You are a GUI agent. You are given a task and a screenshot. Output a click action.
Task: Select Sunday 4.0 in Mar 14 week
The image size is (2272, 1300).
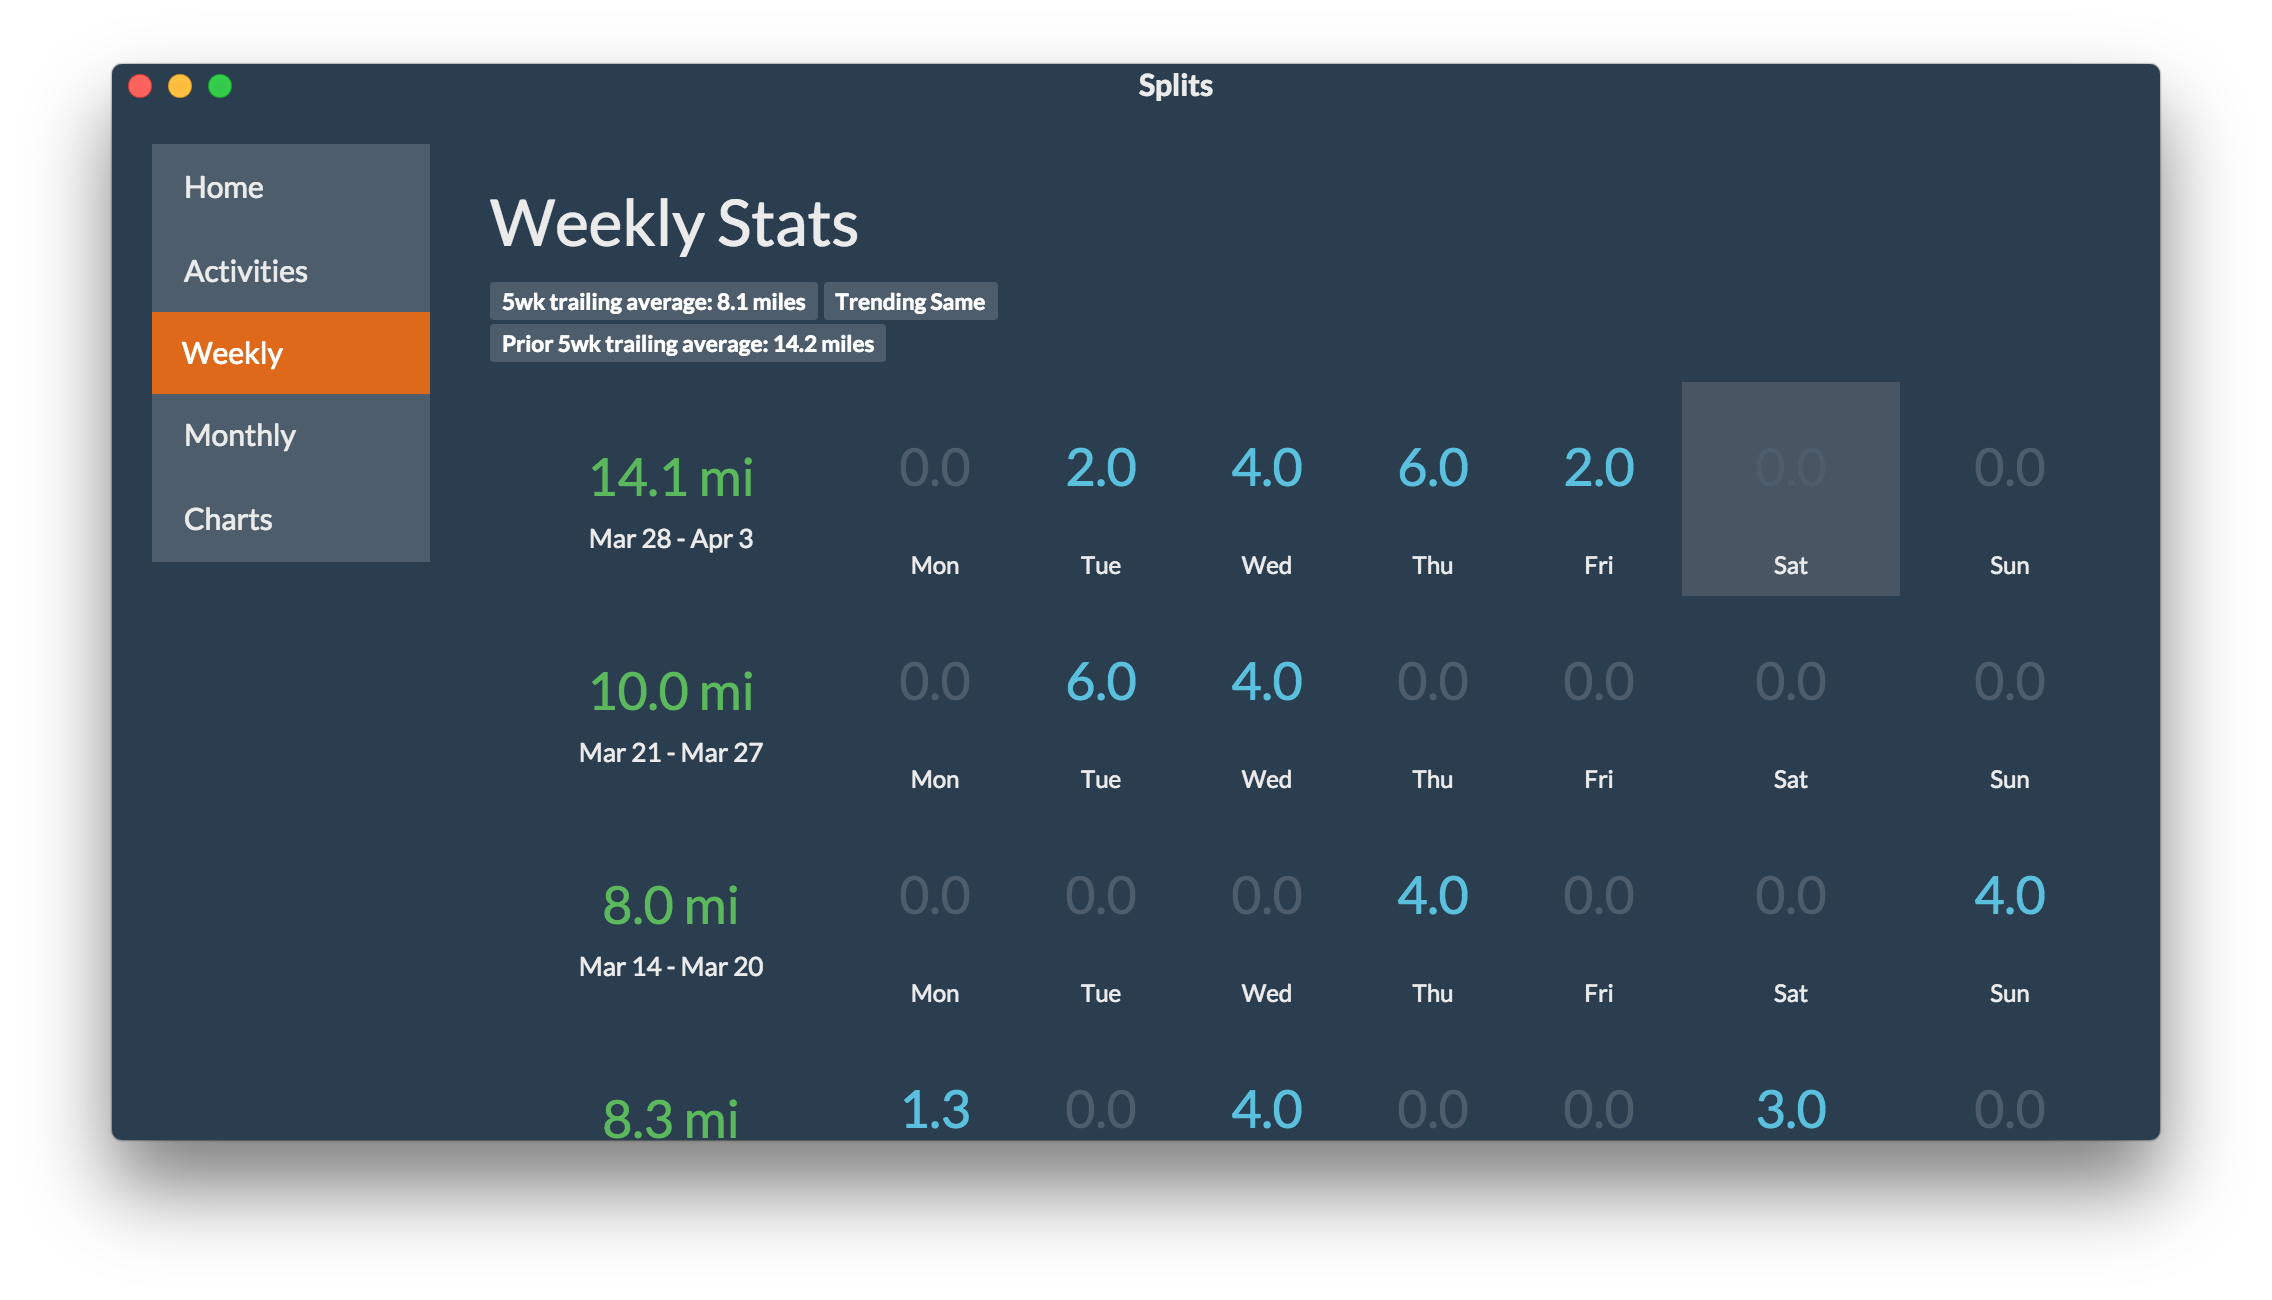point(2008,896)
